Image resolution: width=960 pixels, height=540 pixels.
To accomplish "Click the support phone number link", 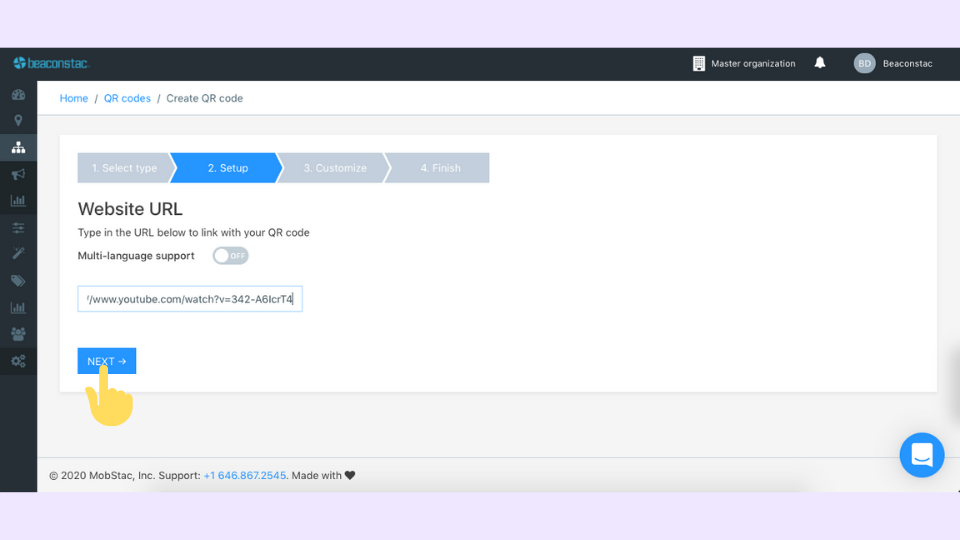I will [245, 475].
